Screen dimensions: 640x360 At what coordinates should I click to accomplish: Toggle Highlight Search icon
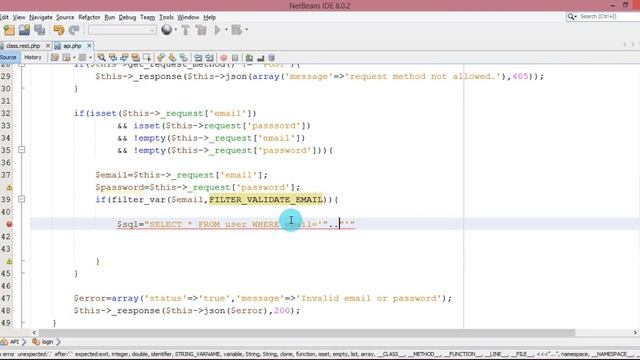tap(135, 58)
